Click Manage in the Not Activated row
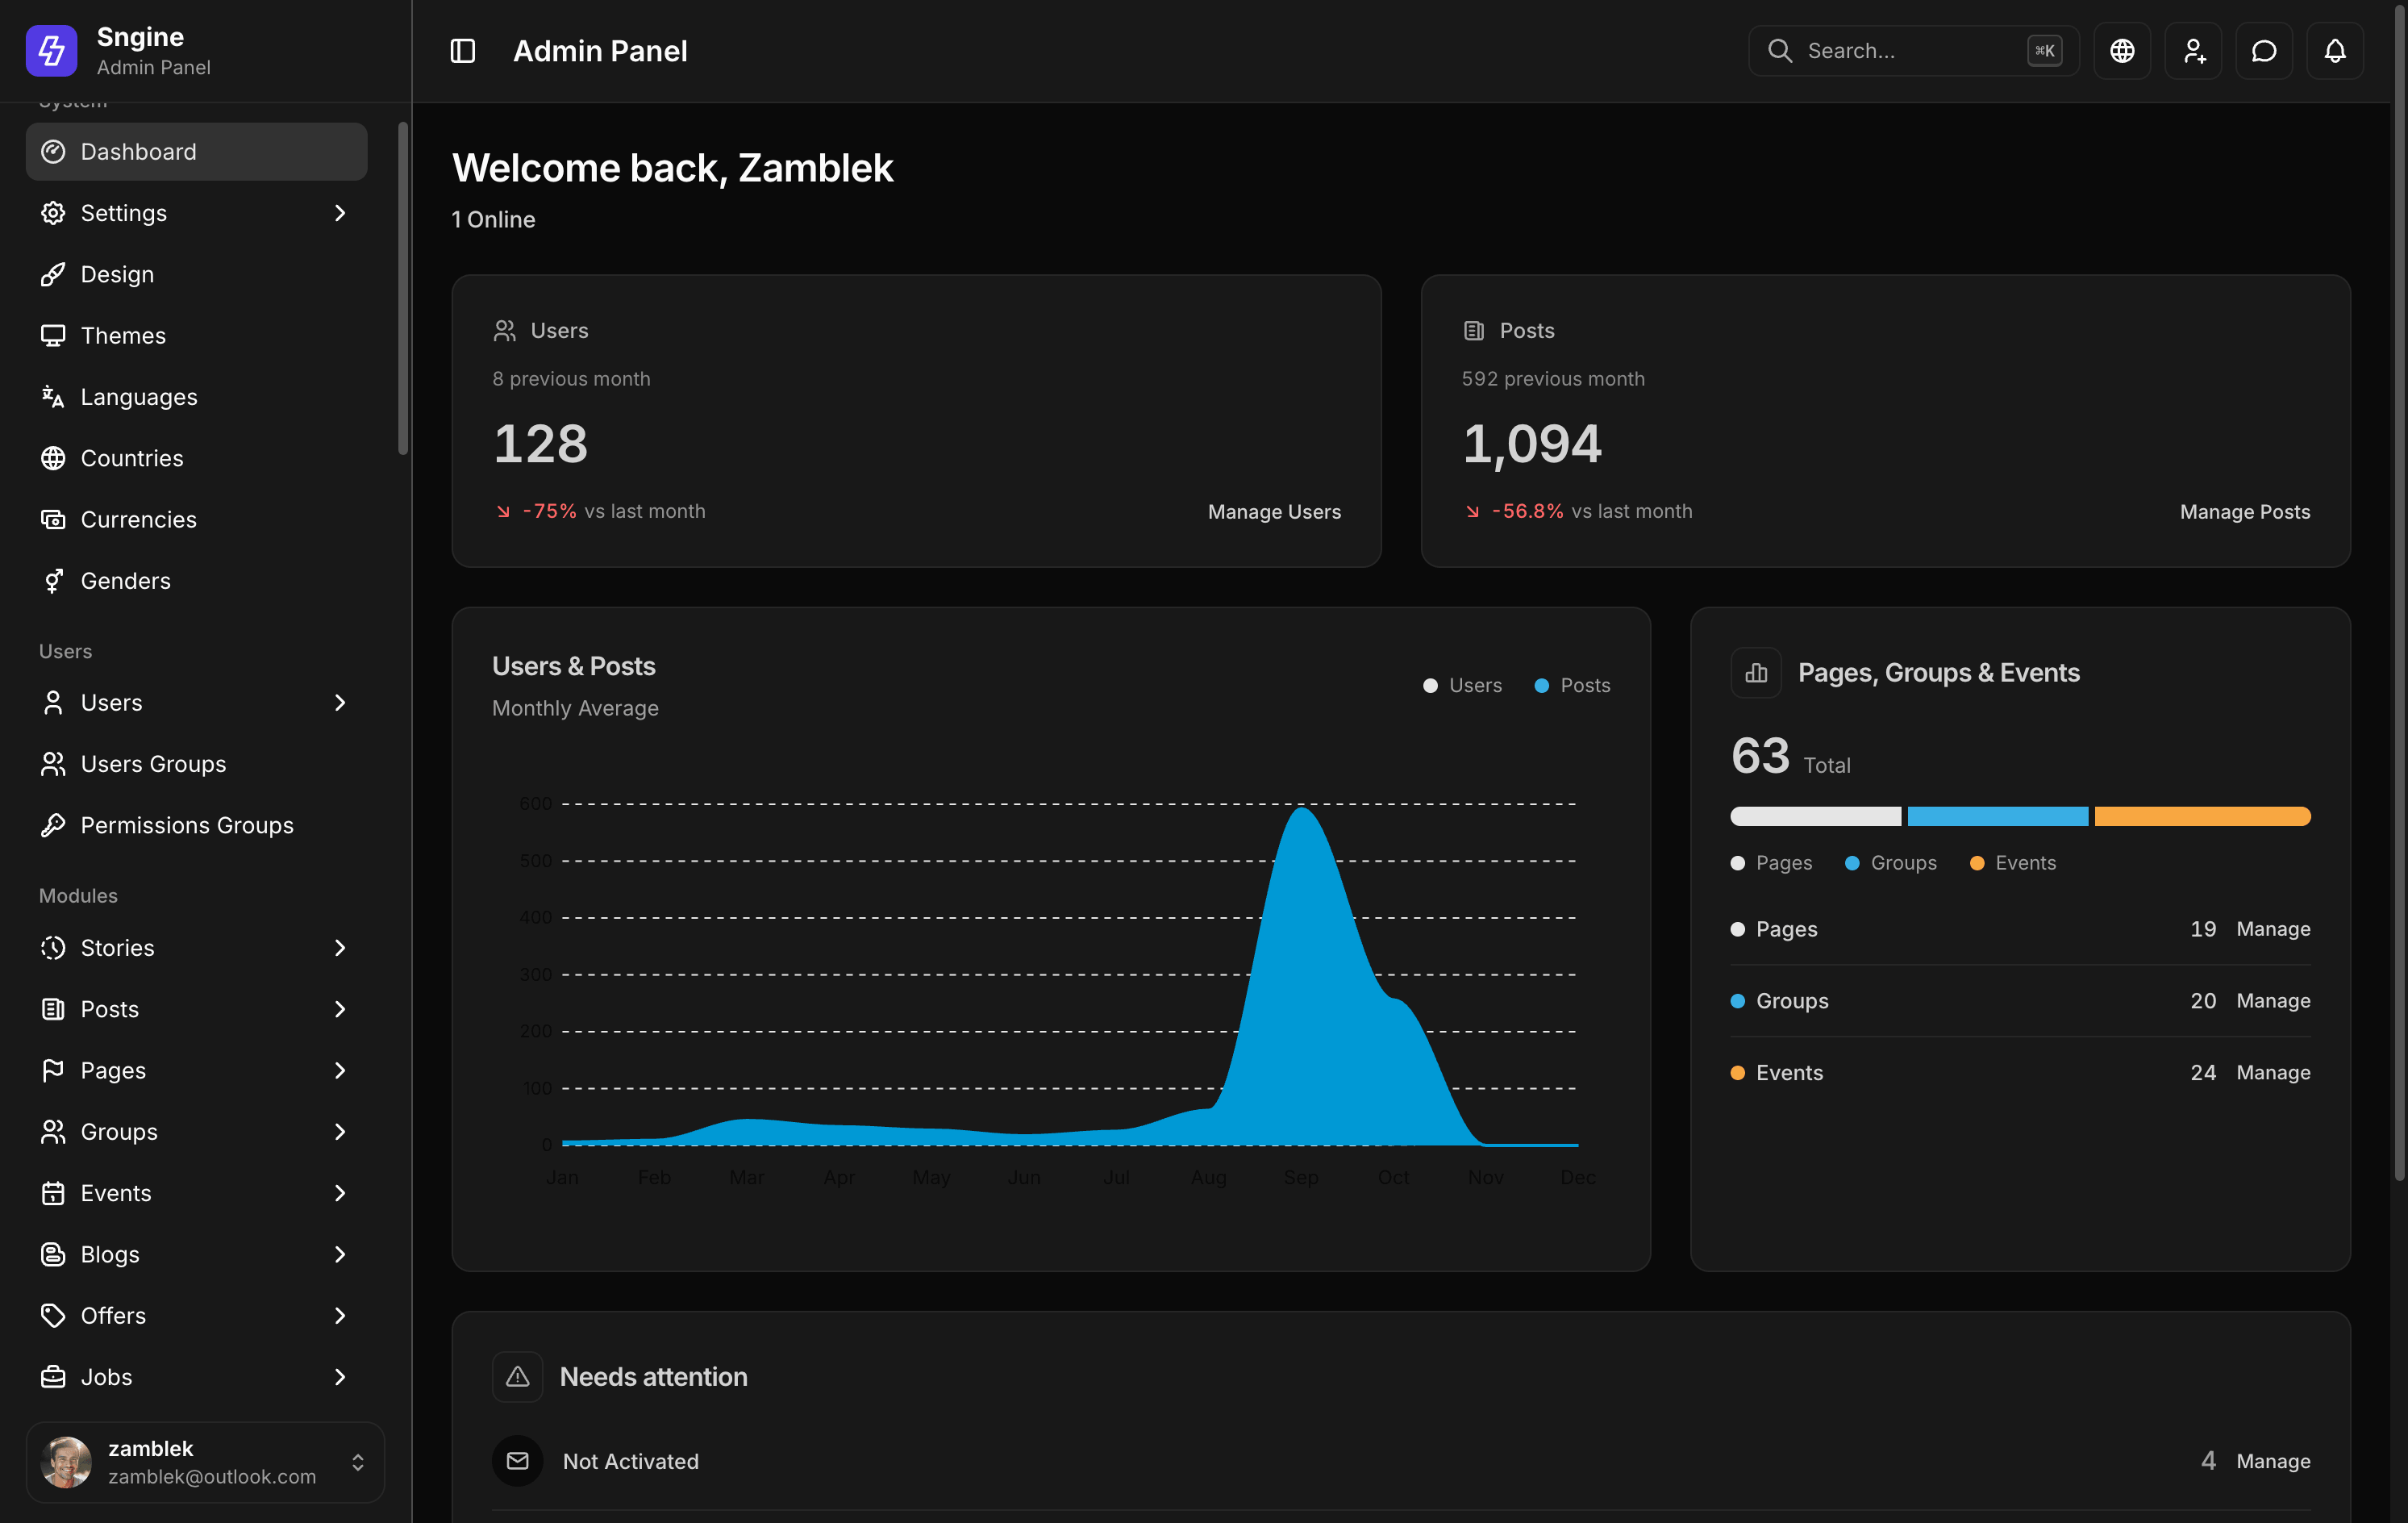Viewport: 2408px width, 1523px height. (2273, 1461)
